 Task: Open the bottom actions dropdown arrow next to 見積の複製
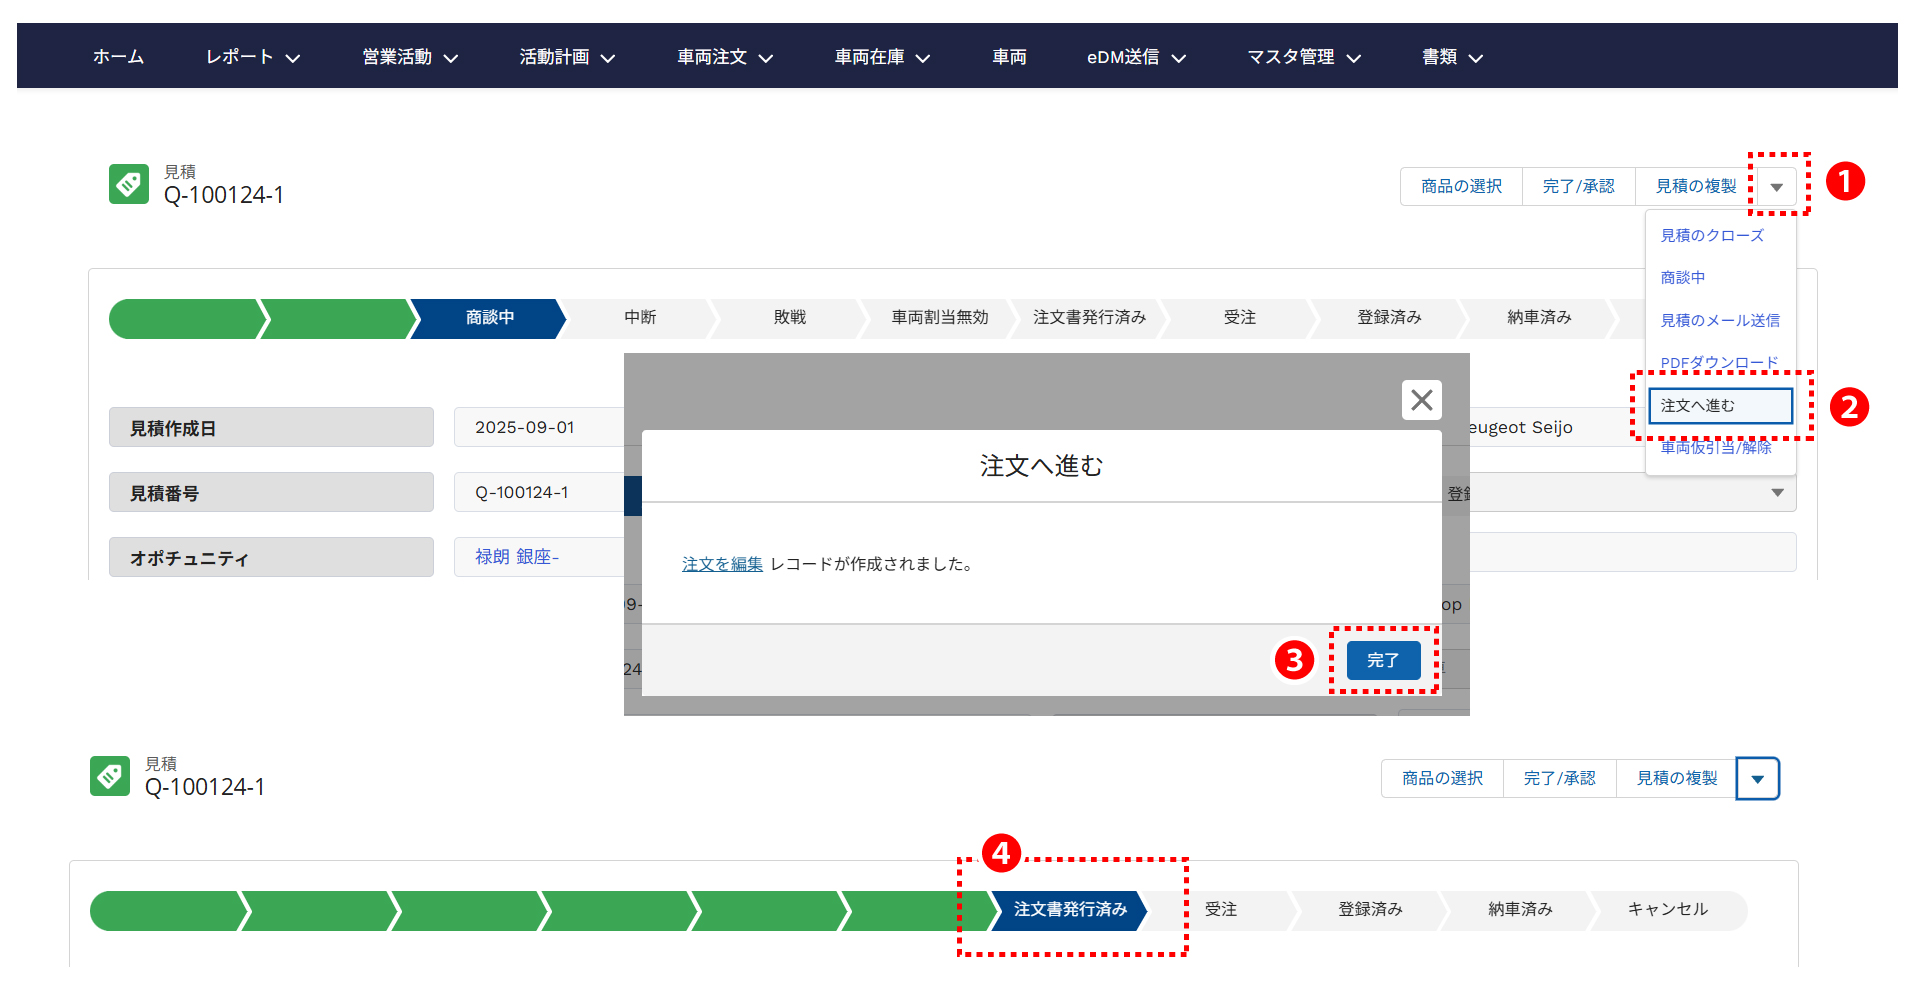tap(1758, 779)
